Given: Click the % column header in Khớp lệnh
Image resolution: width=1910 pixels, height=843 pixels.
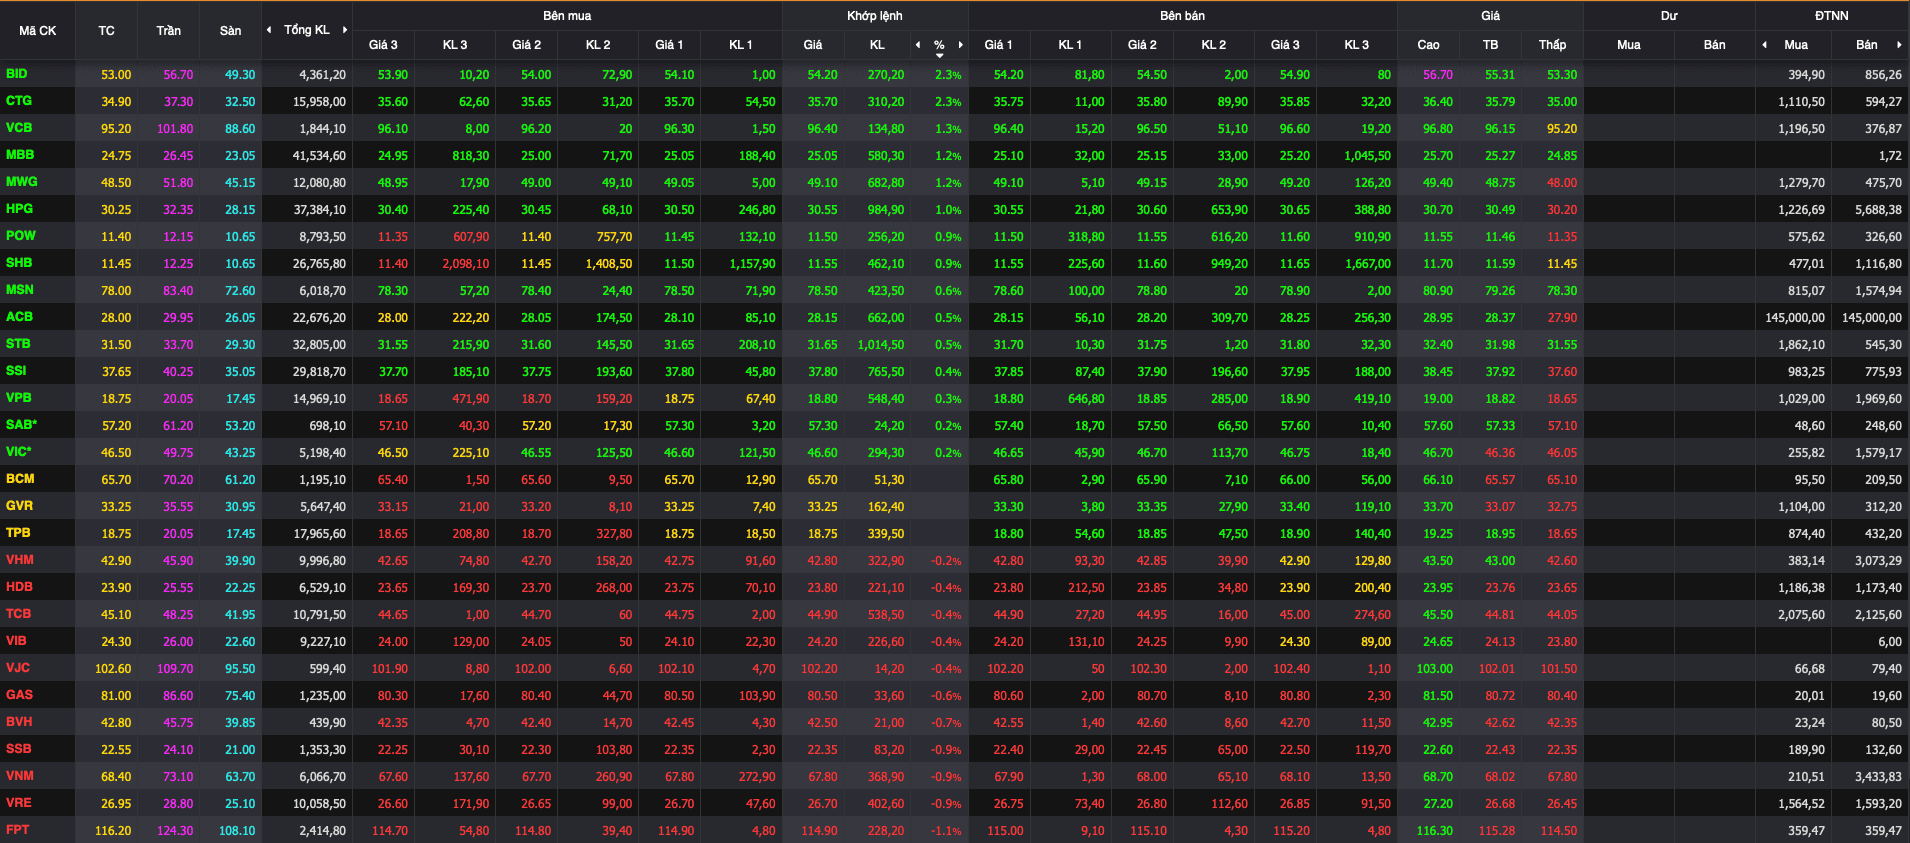Looking at the screenshot, I should pyautogui.click(x=939, y=45).
